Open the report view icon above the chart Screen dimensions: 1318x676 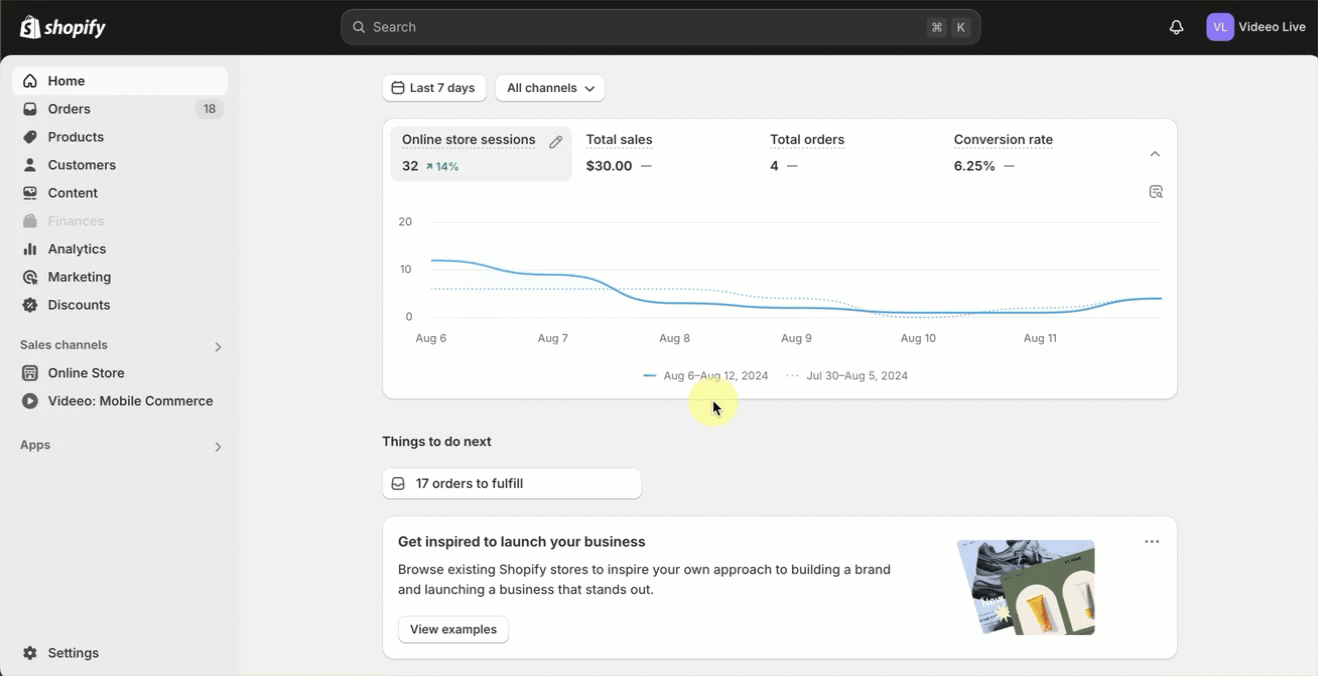[1156, 192]
